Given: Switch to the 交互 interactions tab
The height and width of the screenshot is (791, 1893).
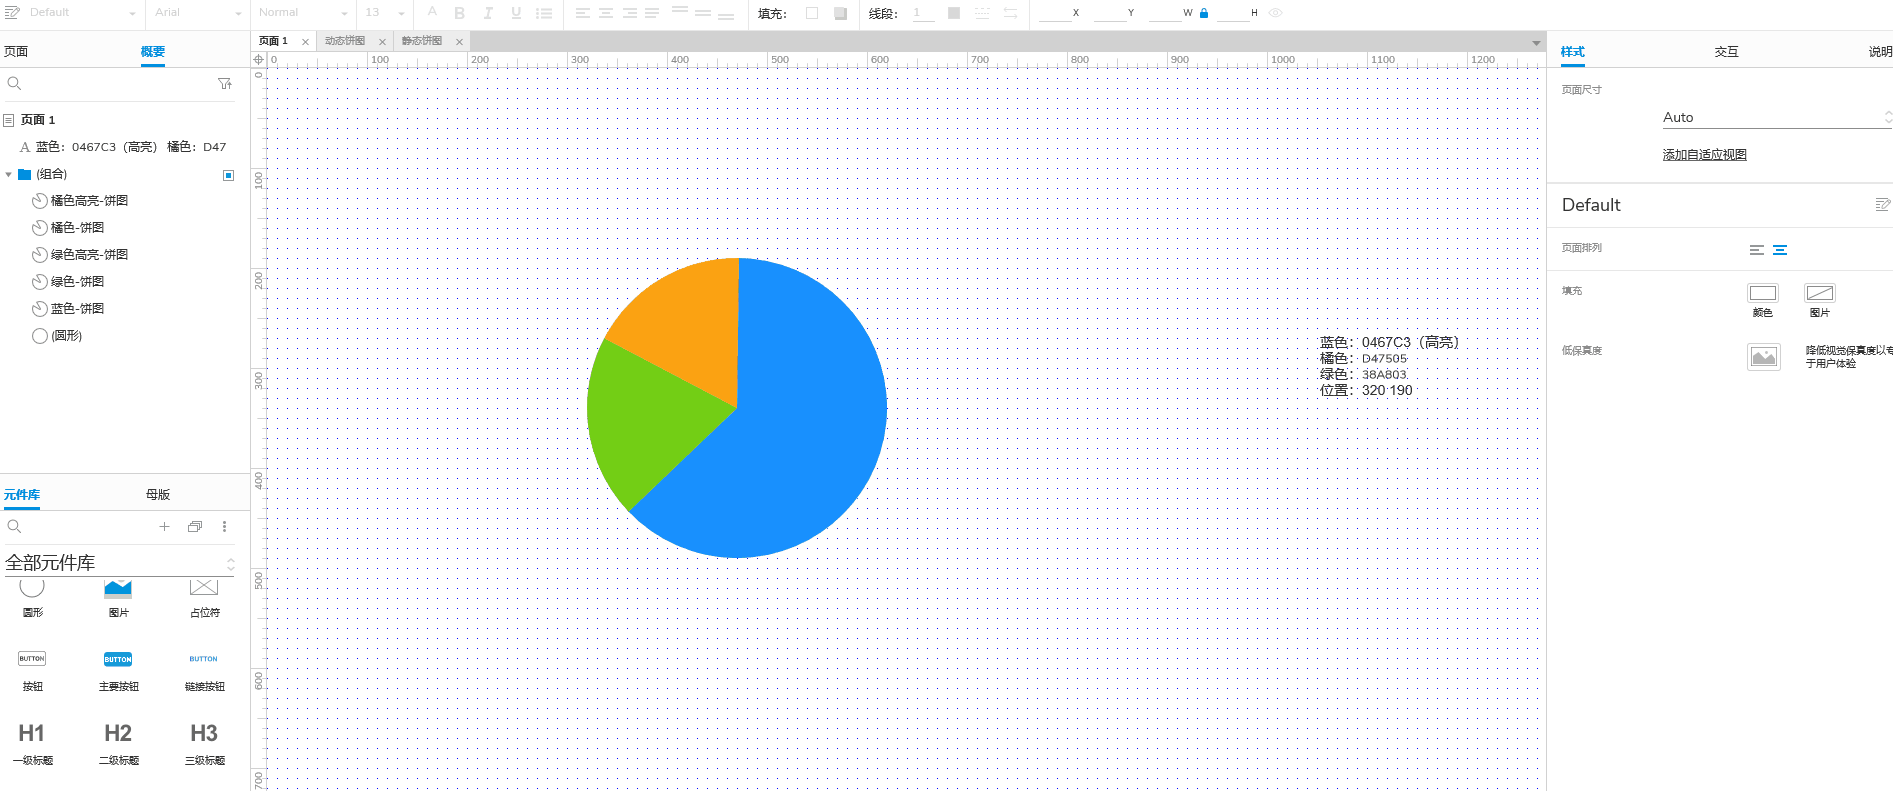Looking at the screenshot, I should click(1726, 52).
